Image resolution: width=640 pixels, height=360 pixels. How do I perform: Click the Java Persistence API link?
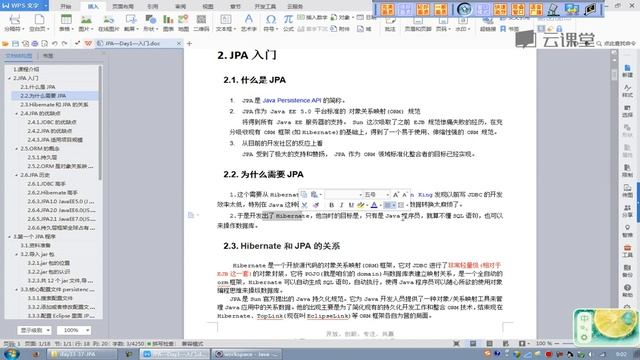pyautogui.click(x=292, y=100)
